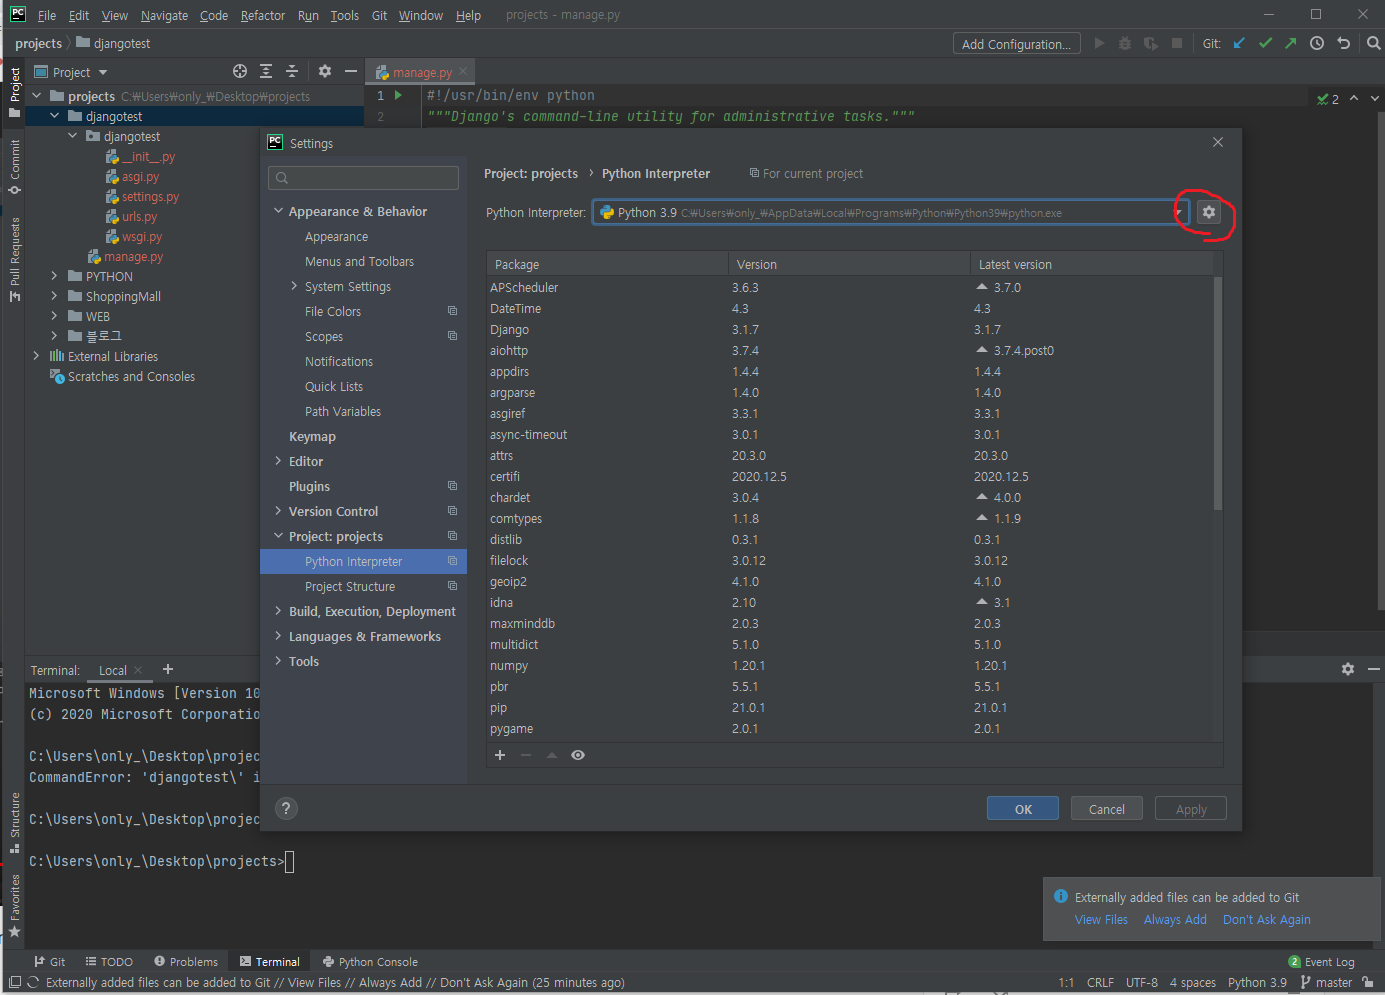Click the collapse all icon in Project panel
1385x995 pixels.
click(x=292, y=71)
